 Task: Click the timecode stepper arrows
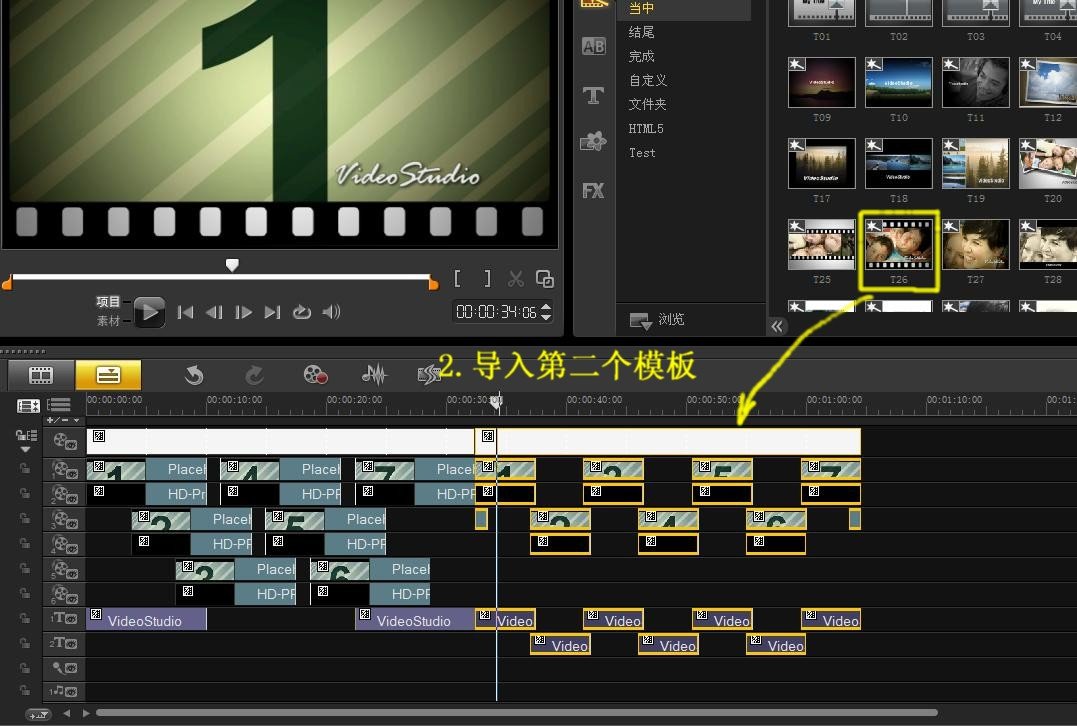[546, 312]
